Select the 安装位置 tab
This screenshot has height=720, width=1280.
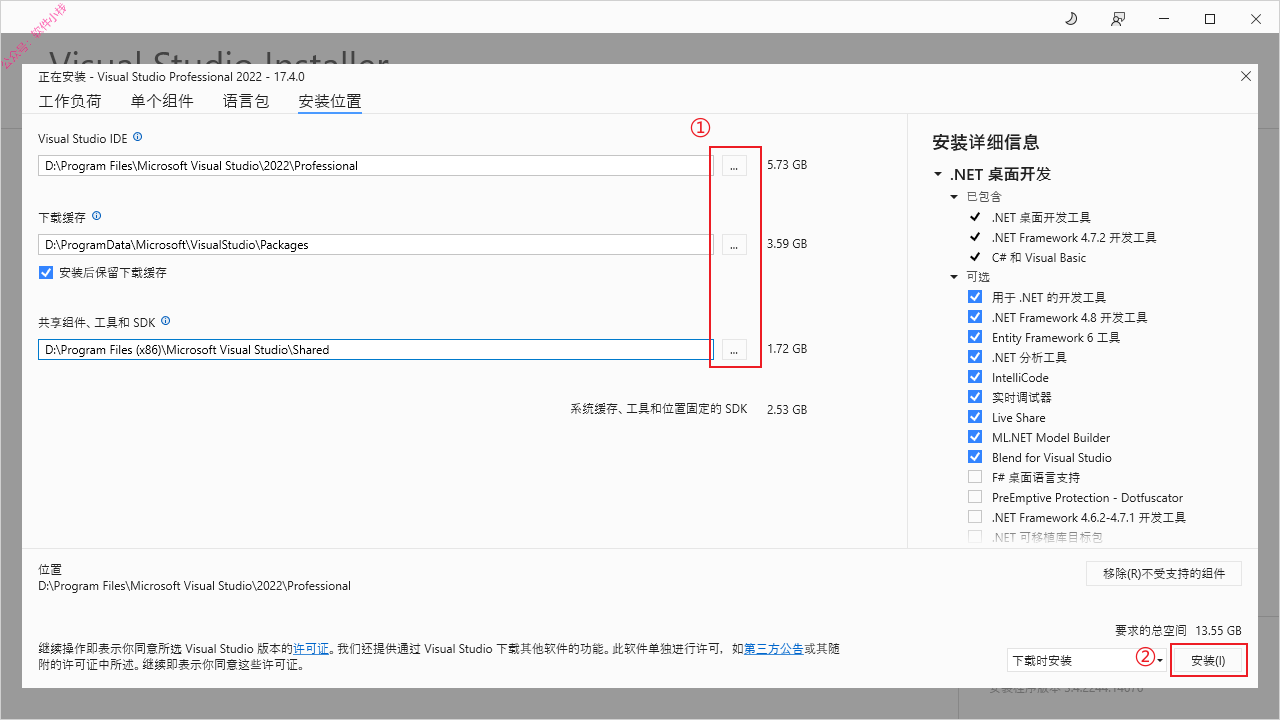coord(330,101)
